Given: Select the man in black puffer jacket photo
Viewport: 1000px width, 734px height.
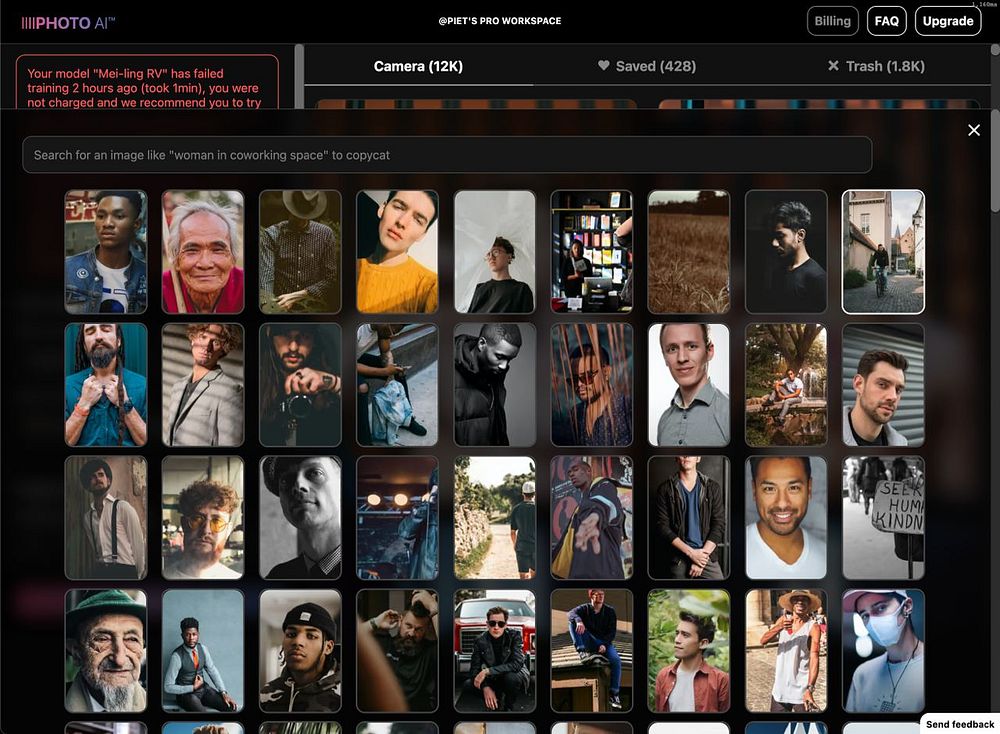Looking at the screenshot, I should pyautogui.click(x=495, y=385).
